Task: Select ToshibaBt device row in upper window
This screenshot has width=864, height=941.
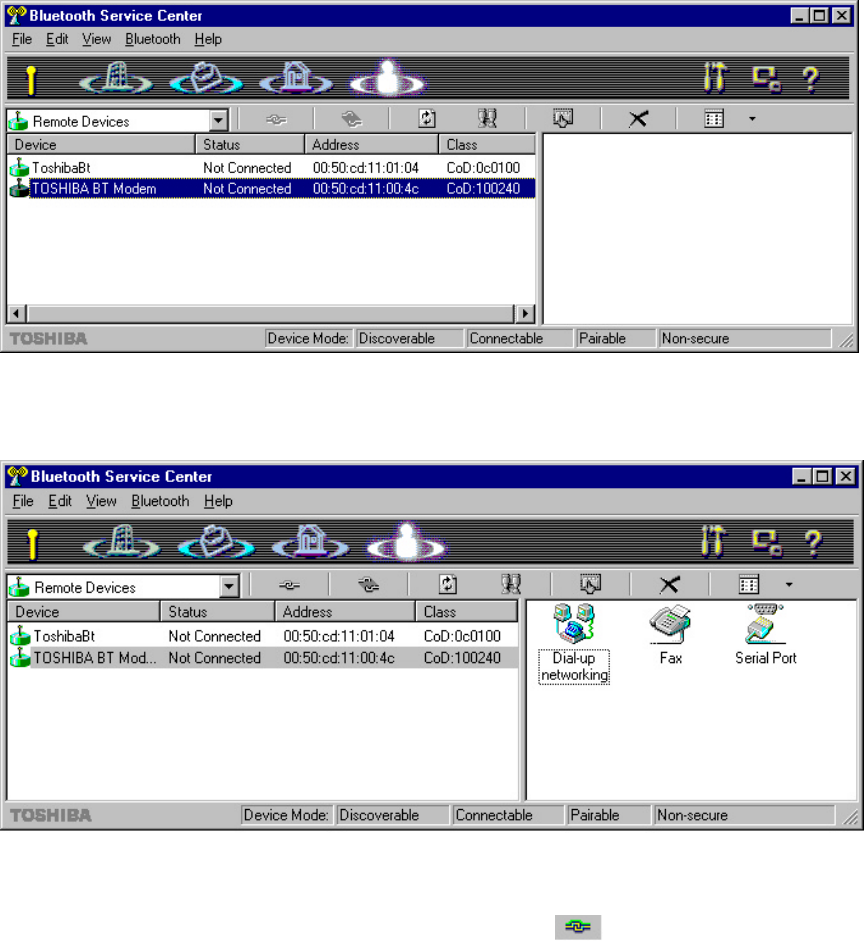Action: click(271, 167)
